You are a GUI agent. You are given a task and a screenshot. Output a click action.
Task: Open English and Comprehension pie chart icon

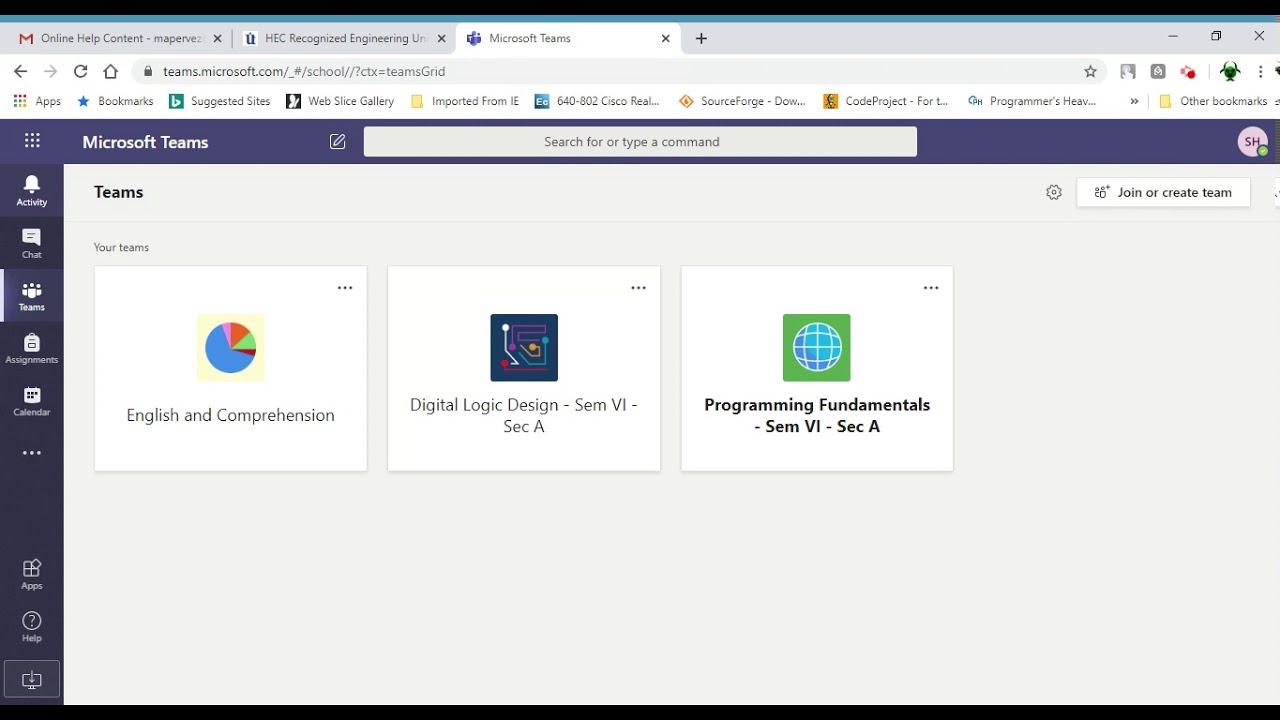pyautogui.click(x=231, y=348)
